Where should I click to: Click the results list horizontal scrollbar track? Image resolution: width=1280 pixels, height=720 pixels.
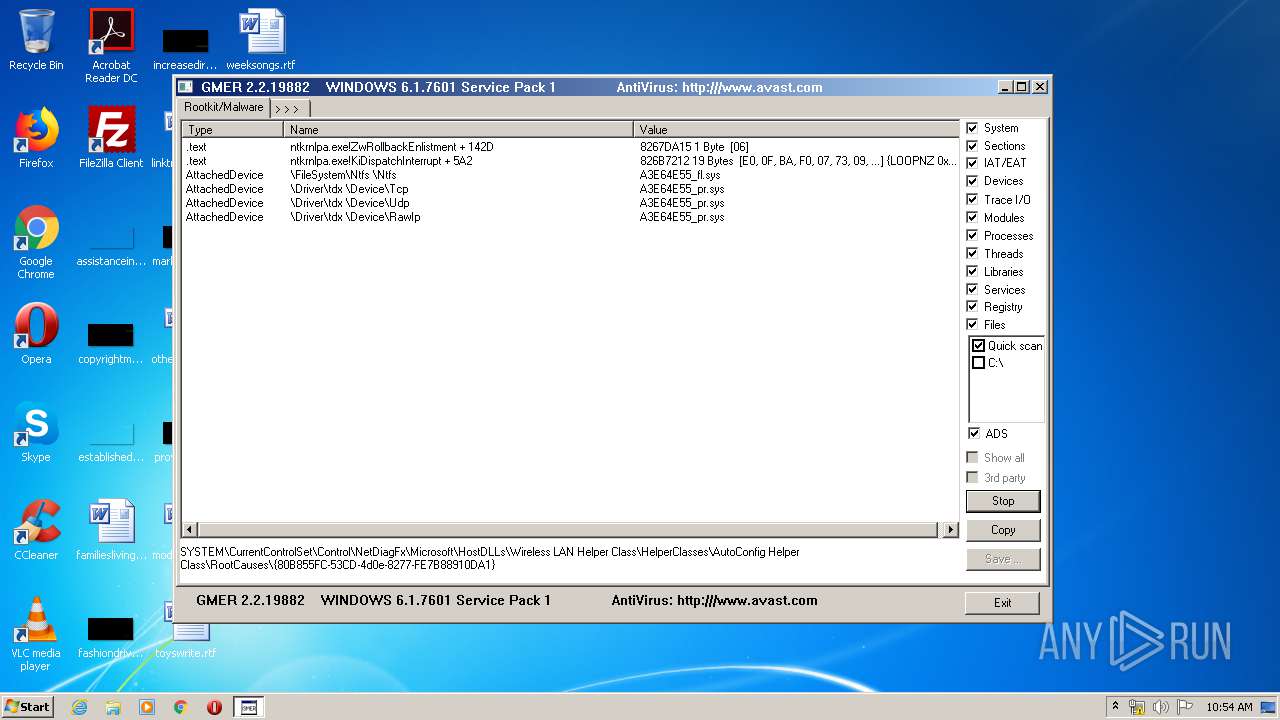[x=570, y=529]
